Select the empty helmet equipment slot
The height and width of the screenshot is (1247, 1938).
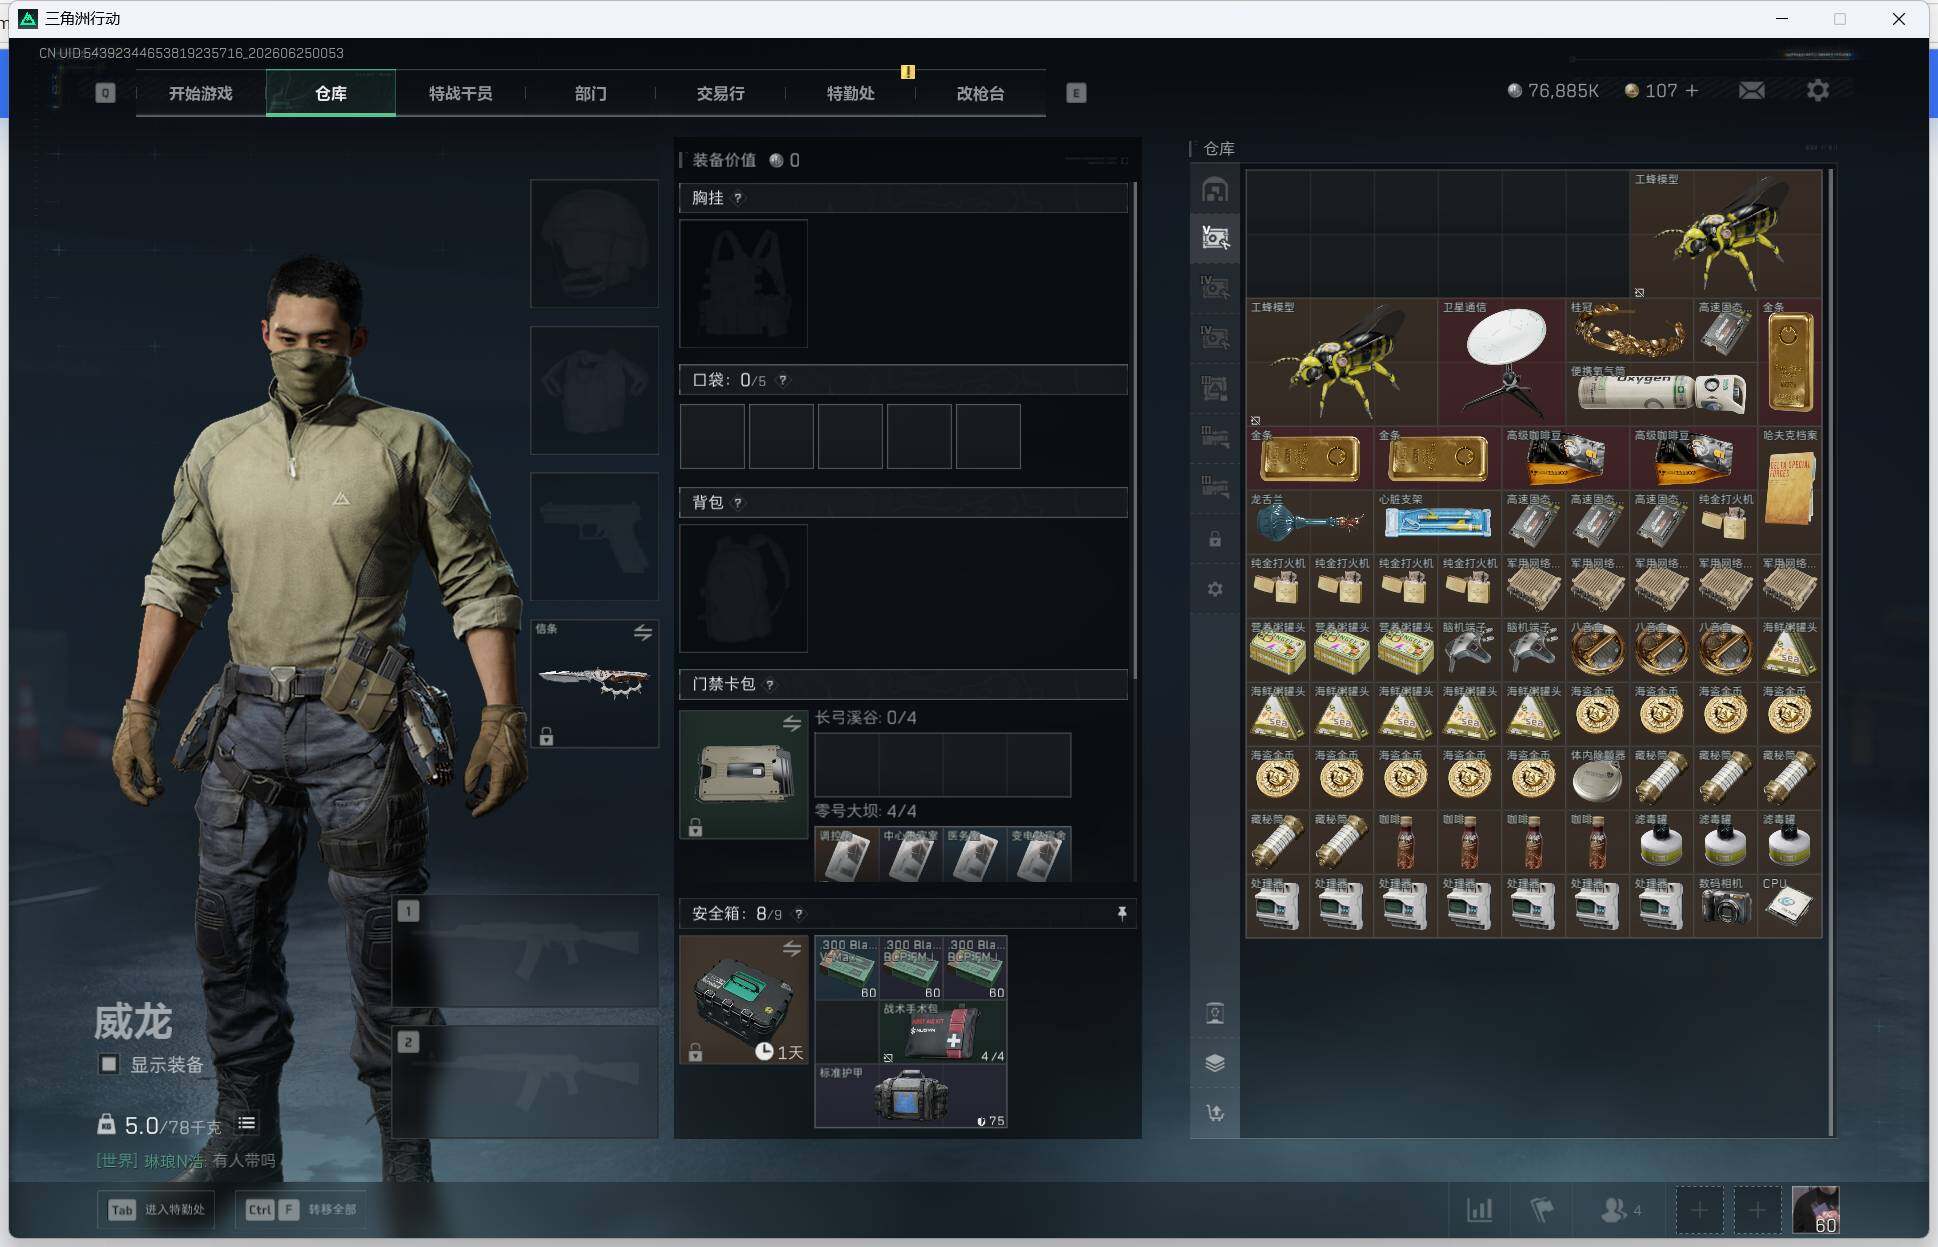point(594,243)
